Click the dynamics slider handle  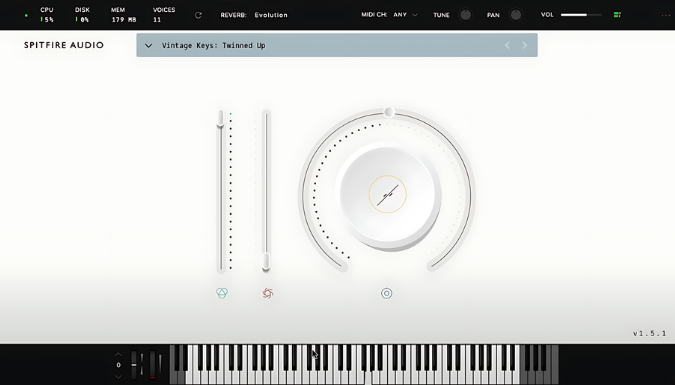(266, 262)
